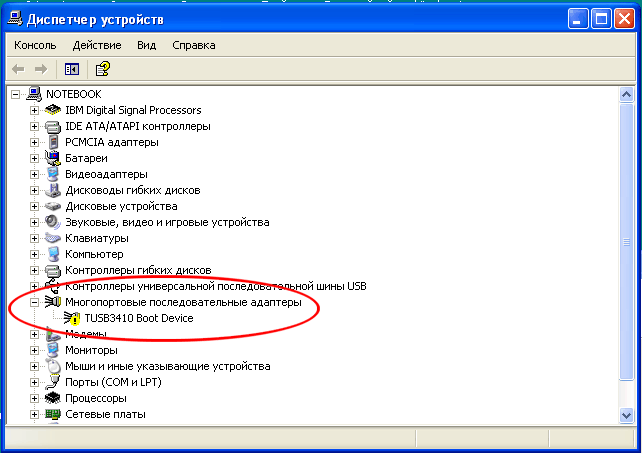Click the Дисководы гибких дисков icon
This screenshot has height=453, width=642.
(x=53, y=190)
